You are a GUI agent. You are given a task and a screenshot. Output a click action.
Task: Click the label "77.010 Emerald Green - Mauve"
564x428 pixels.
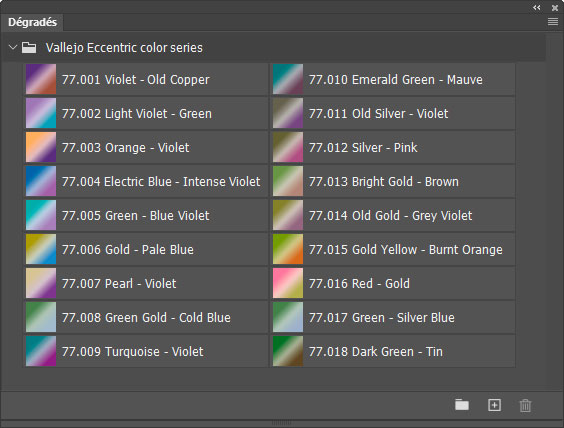coord(396,79)
